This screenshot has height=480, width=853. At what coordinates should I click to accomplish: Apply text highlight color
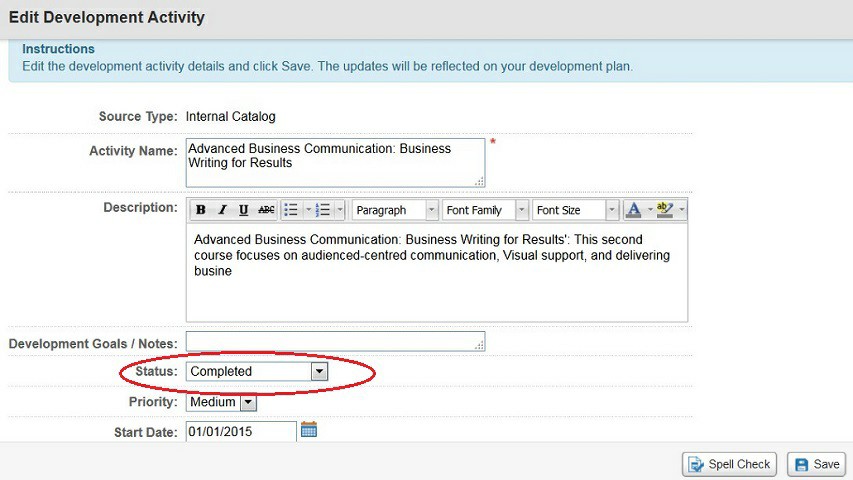(665, 210)
